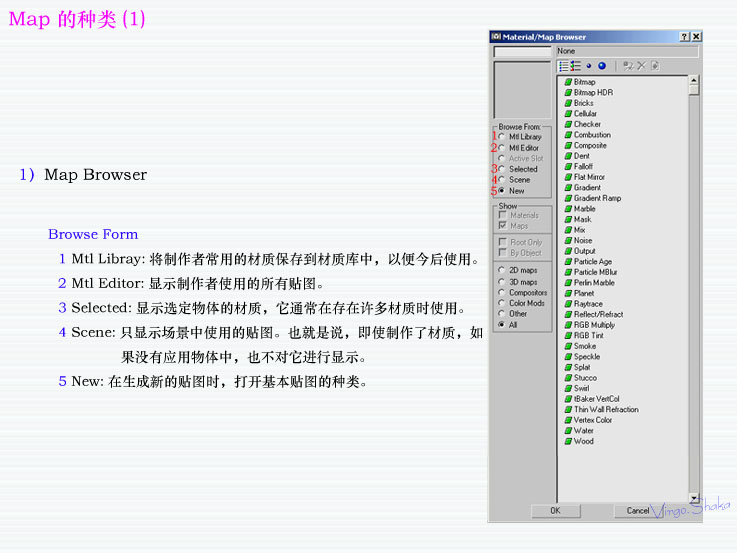737x553 pixels.
Task: Select the Planet map entry
Action: pos(580,294)
